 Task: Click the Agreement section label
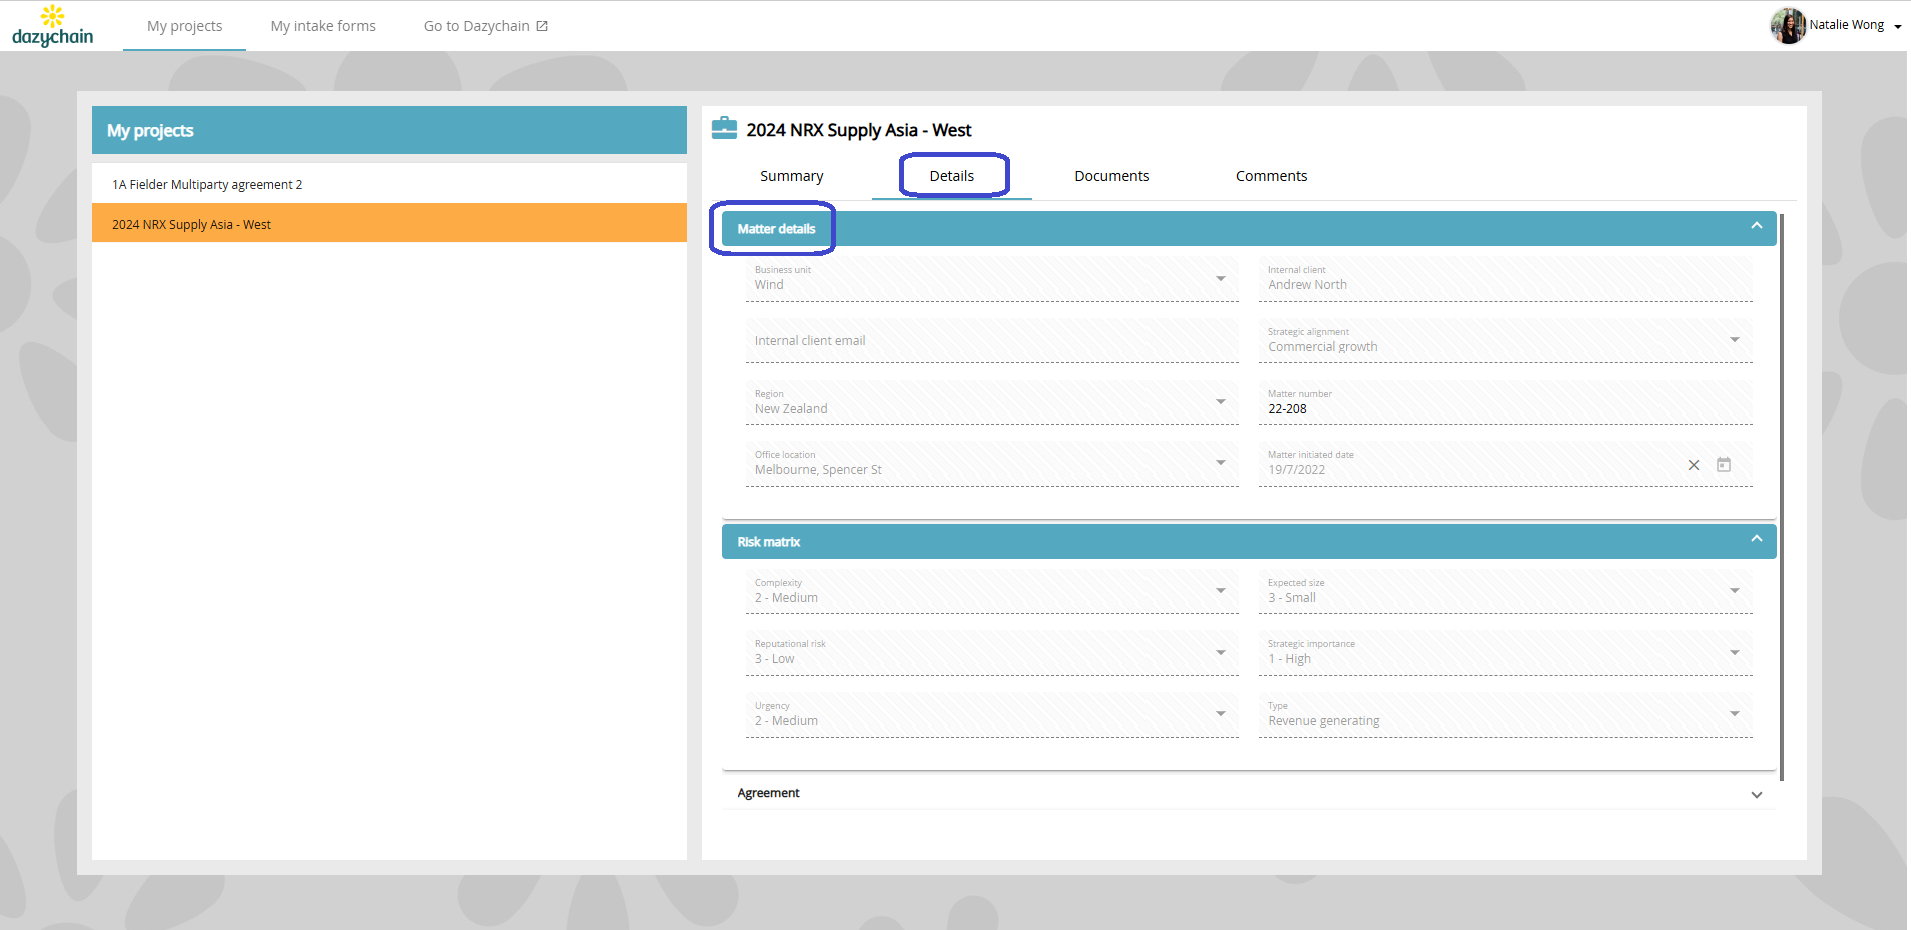768,793
